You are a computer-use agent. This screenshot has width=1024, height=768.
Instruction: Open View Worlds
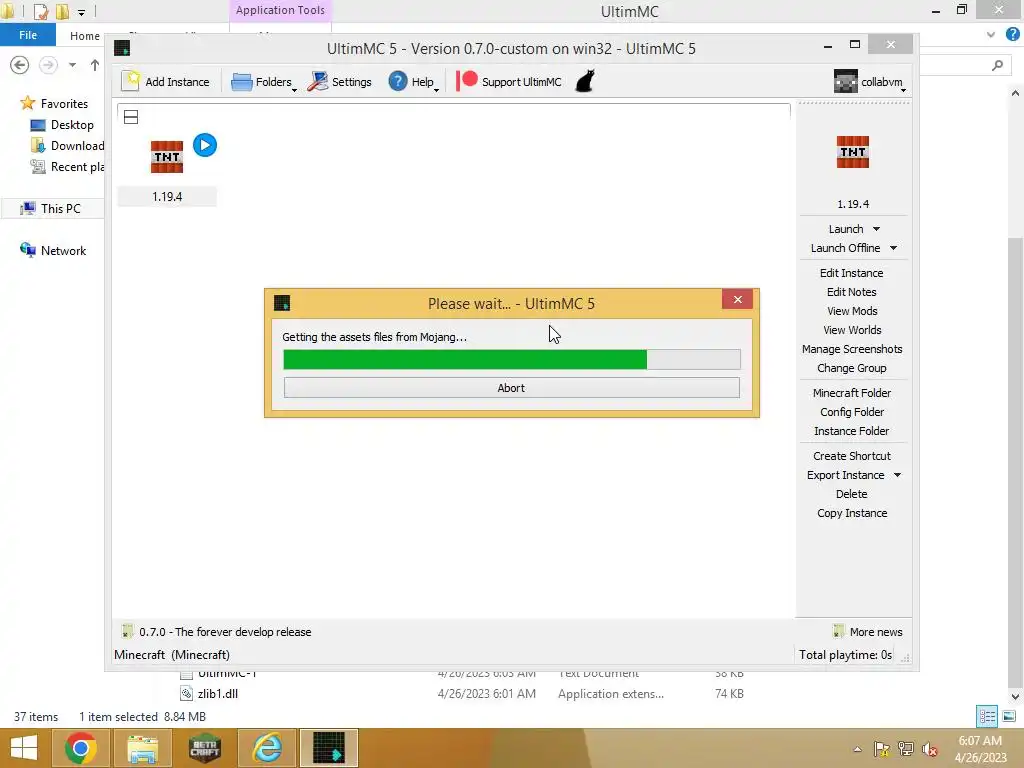pyautogui.click(x=852, y=330)
